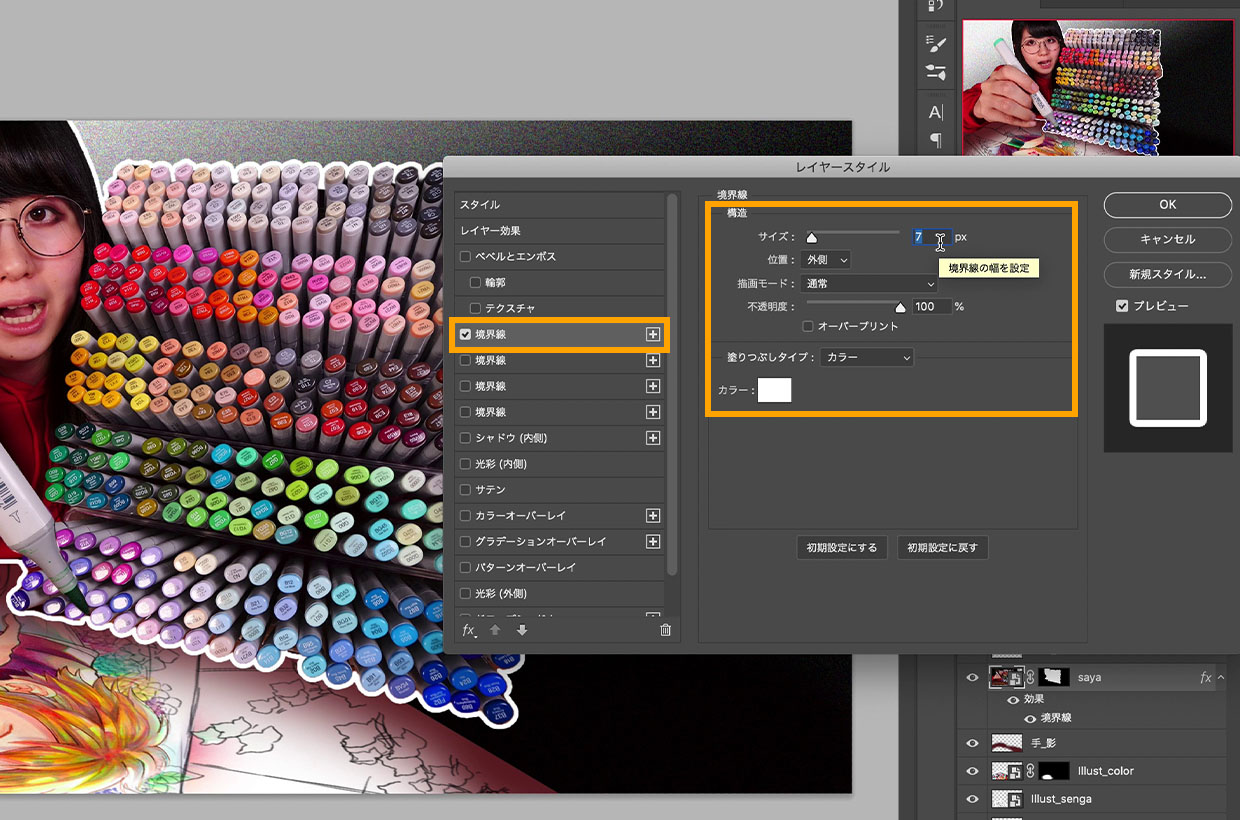Click the OK button
The width and height of the screenshot is (1240, 820).
tap(1168, 204)
